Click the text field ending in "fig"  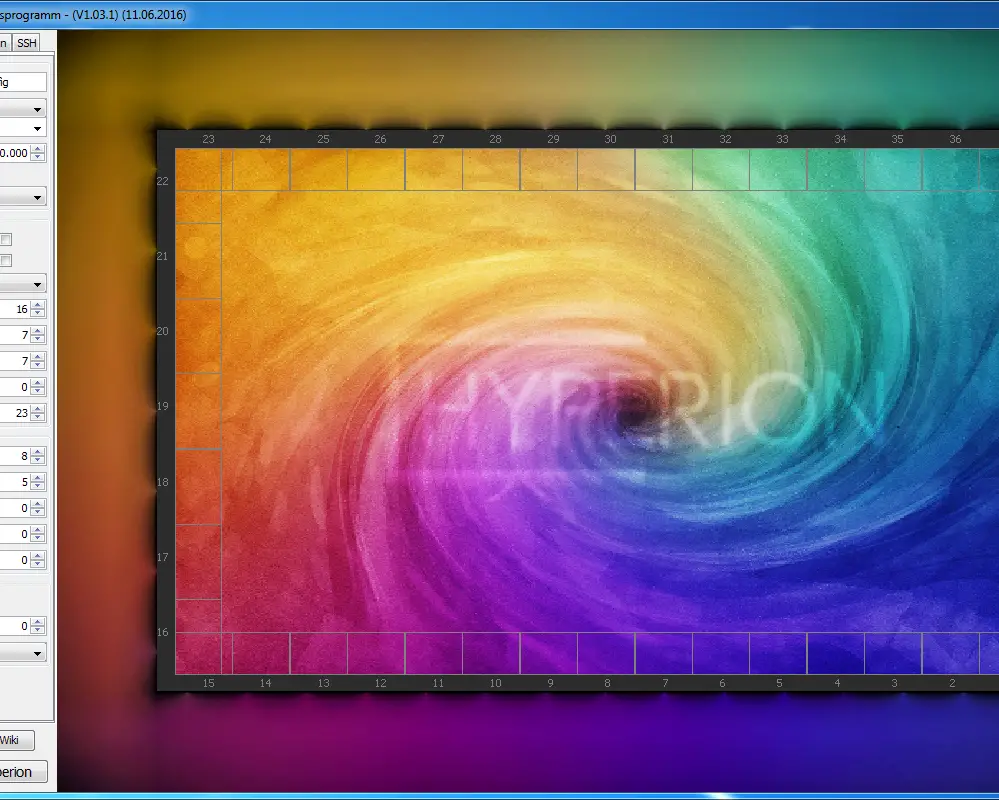23,82
